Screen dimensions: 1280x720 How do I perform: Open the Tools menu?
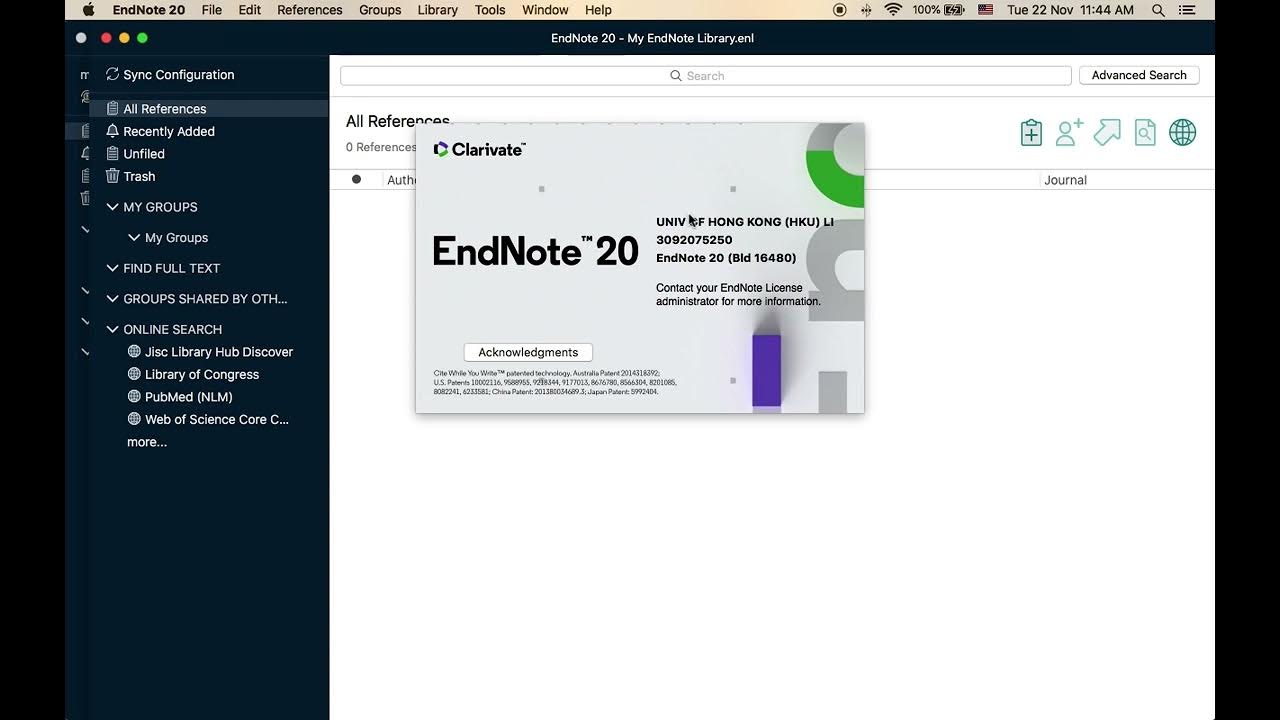[490, 10]
